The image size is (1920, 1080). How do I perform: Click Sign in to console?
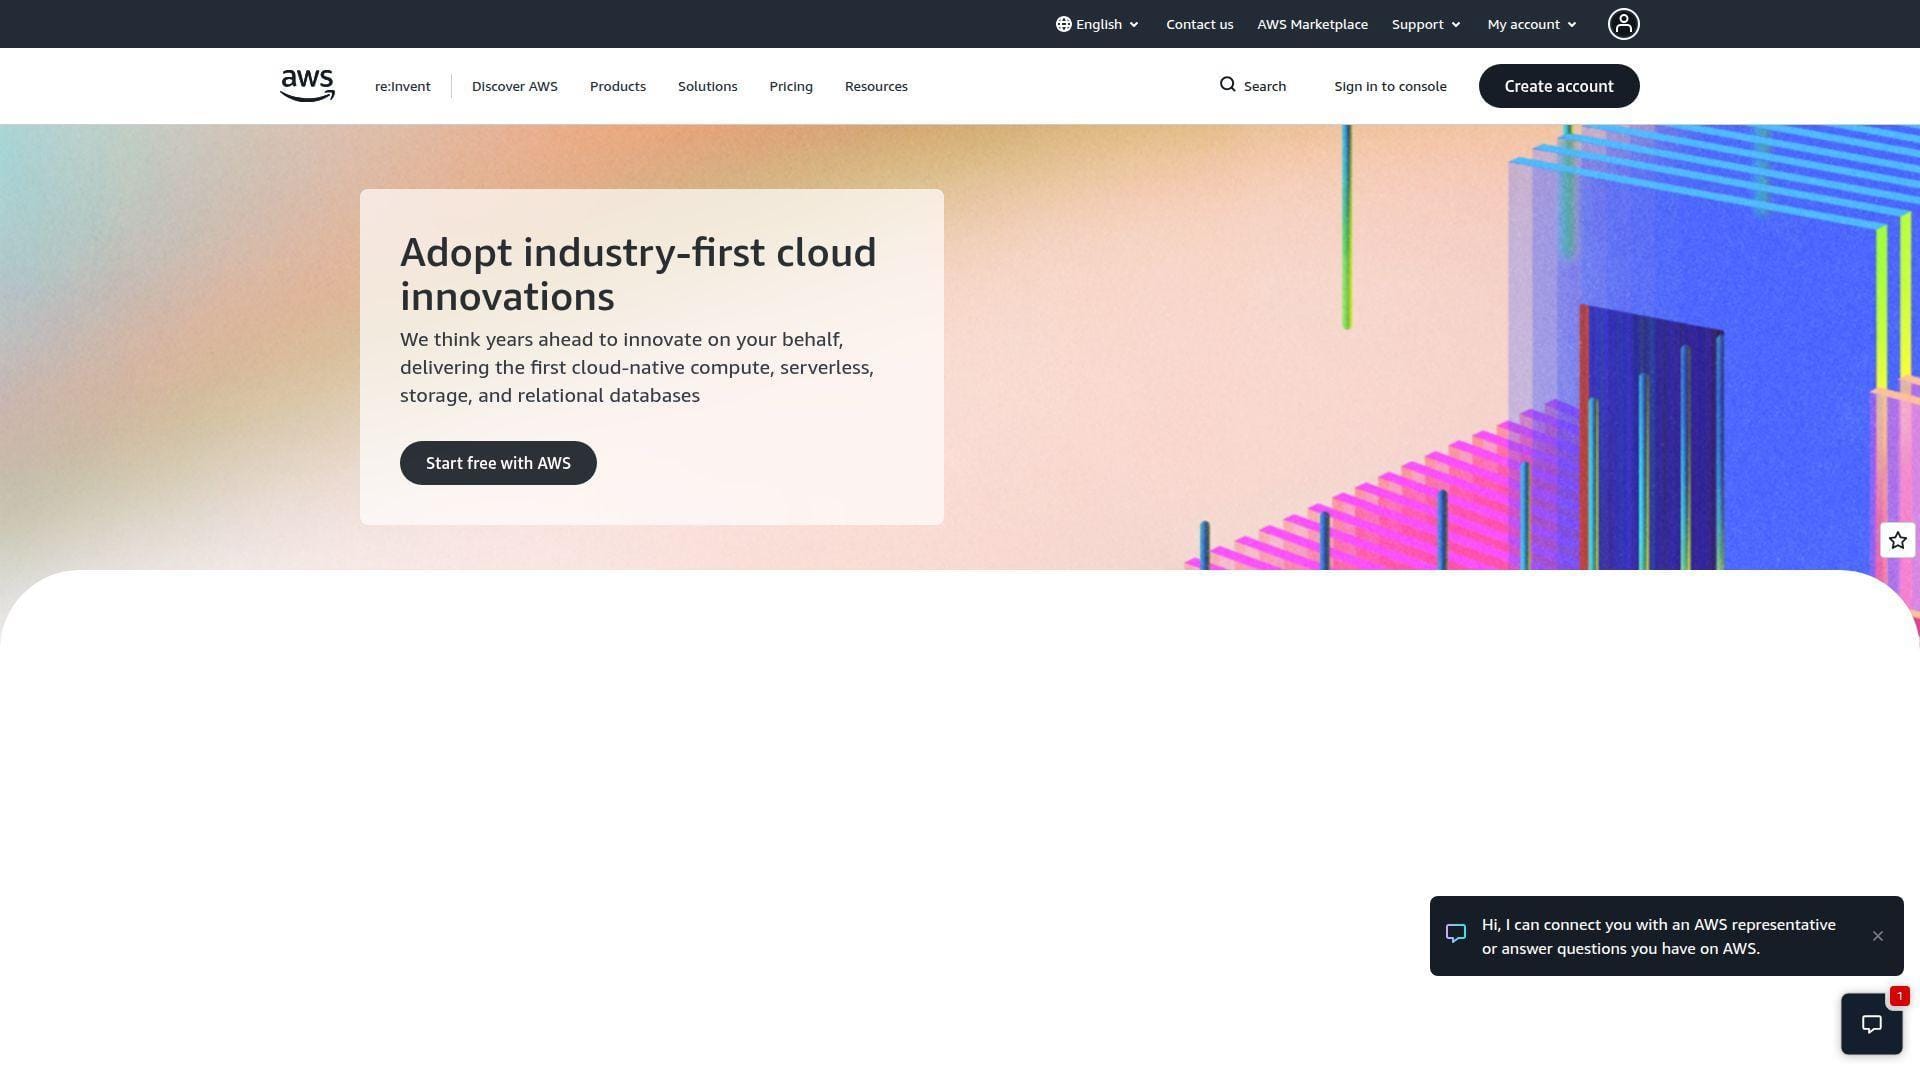pyautogui.click(x=1390, y=86)
